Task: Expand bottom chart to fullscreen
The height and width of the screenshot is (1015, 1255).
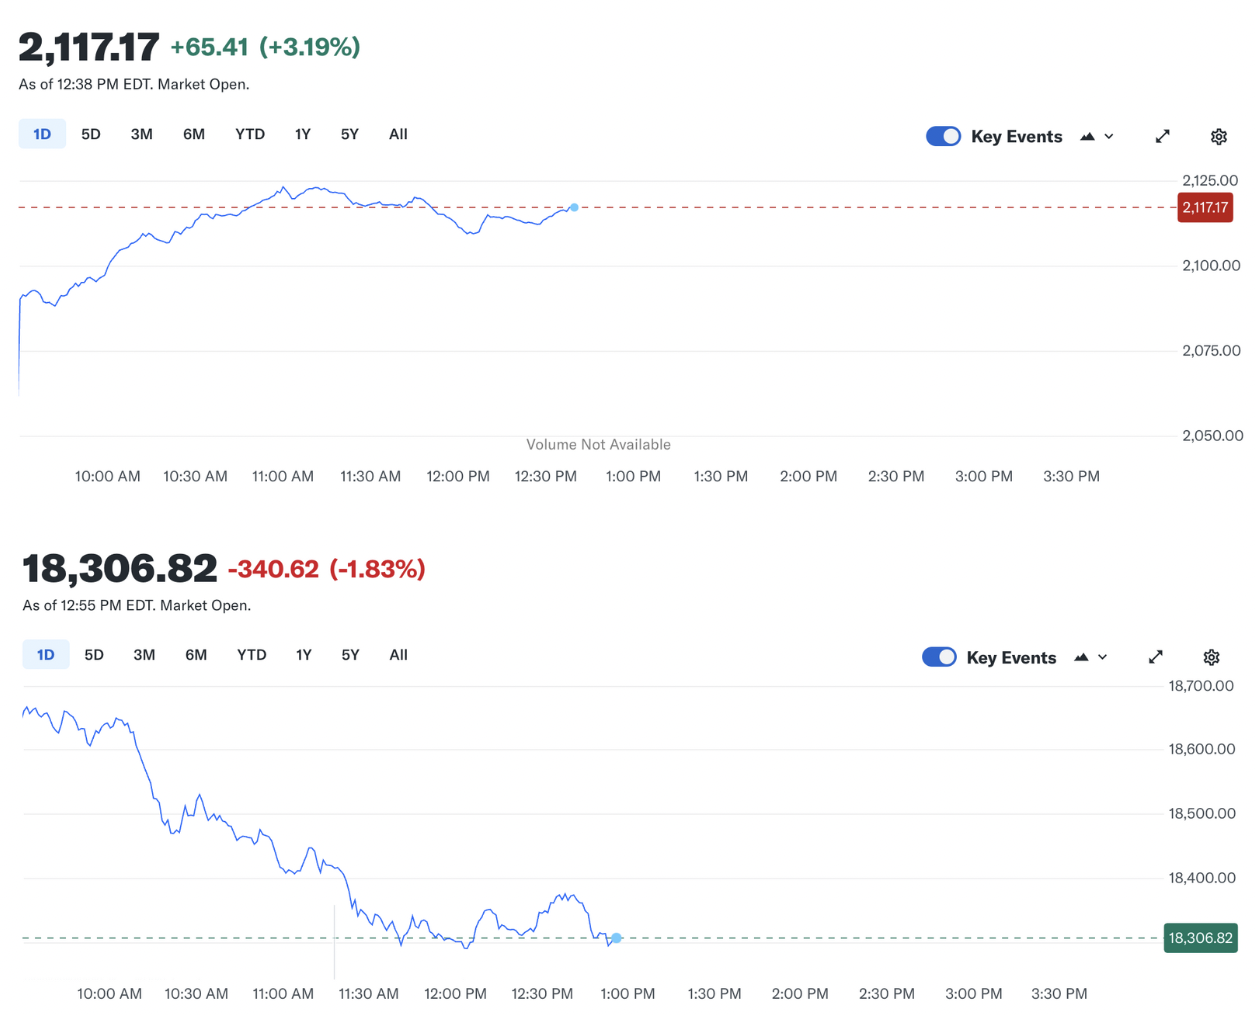Action: pos(1155,657)
